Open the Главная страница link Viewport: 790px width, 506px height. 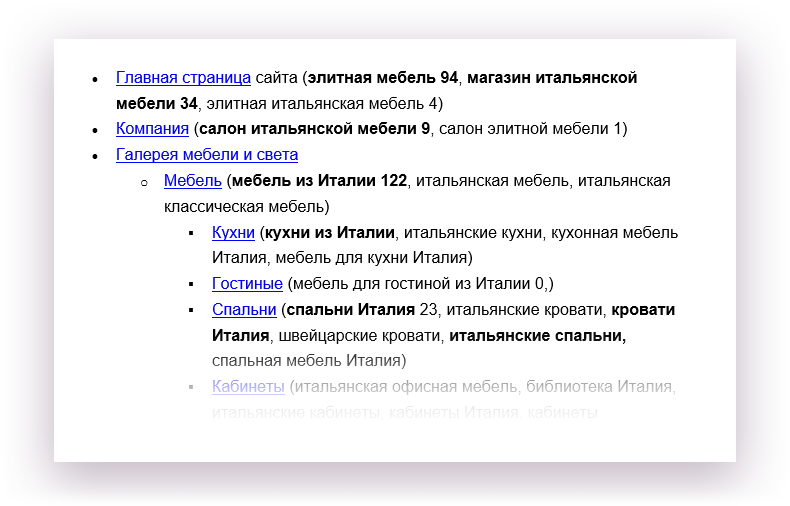[183, 78]
